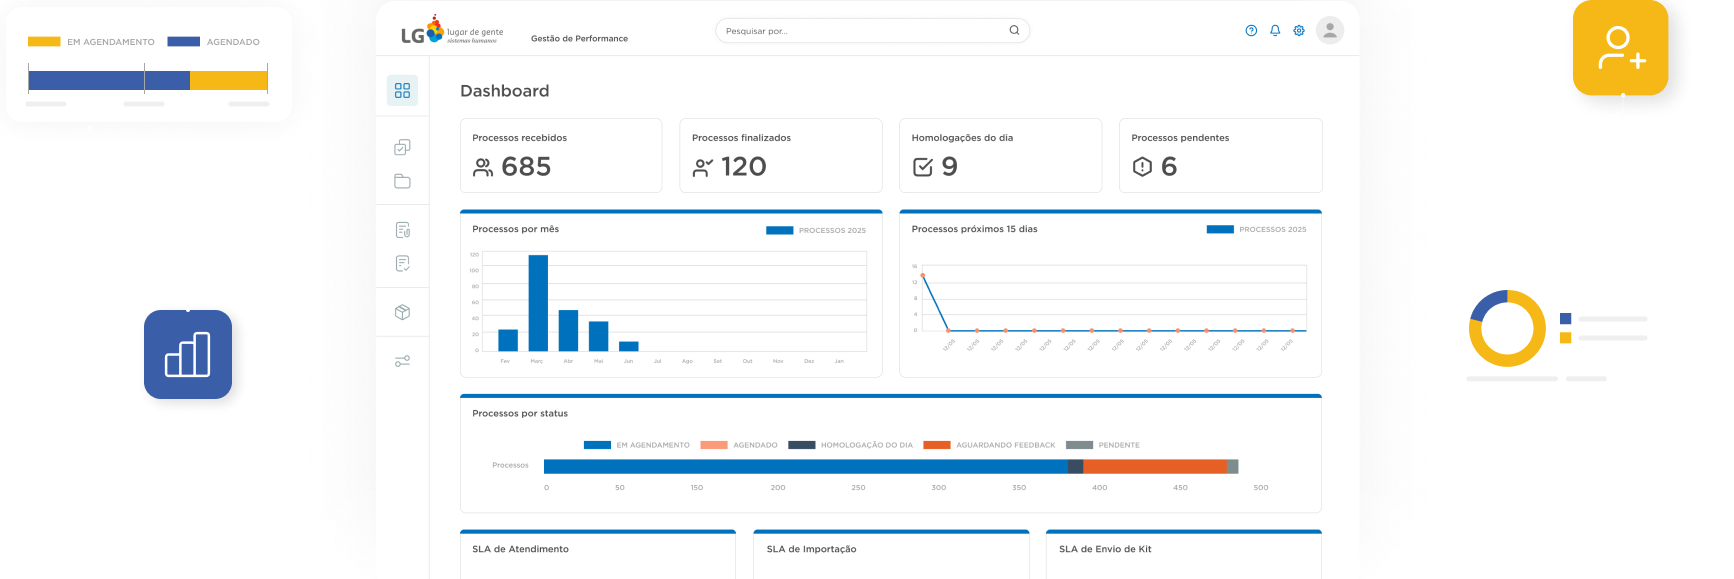Open the package box sidebar icon
The image size is (1734, 579).
click(402, 312)
